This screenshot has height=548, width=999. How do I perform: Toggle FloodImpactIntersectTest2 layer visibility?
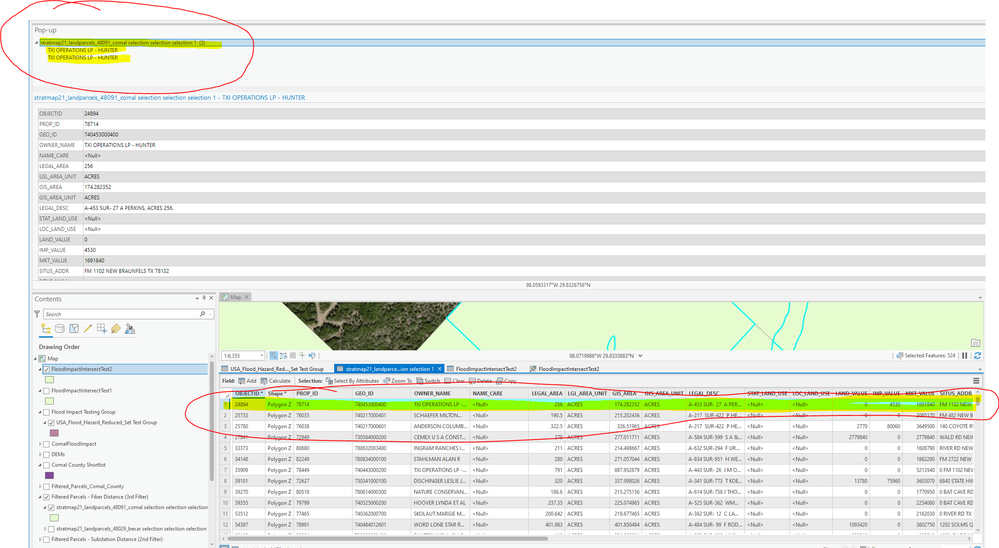tap(47, 369)
